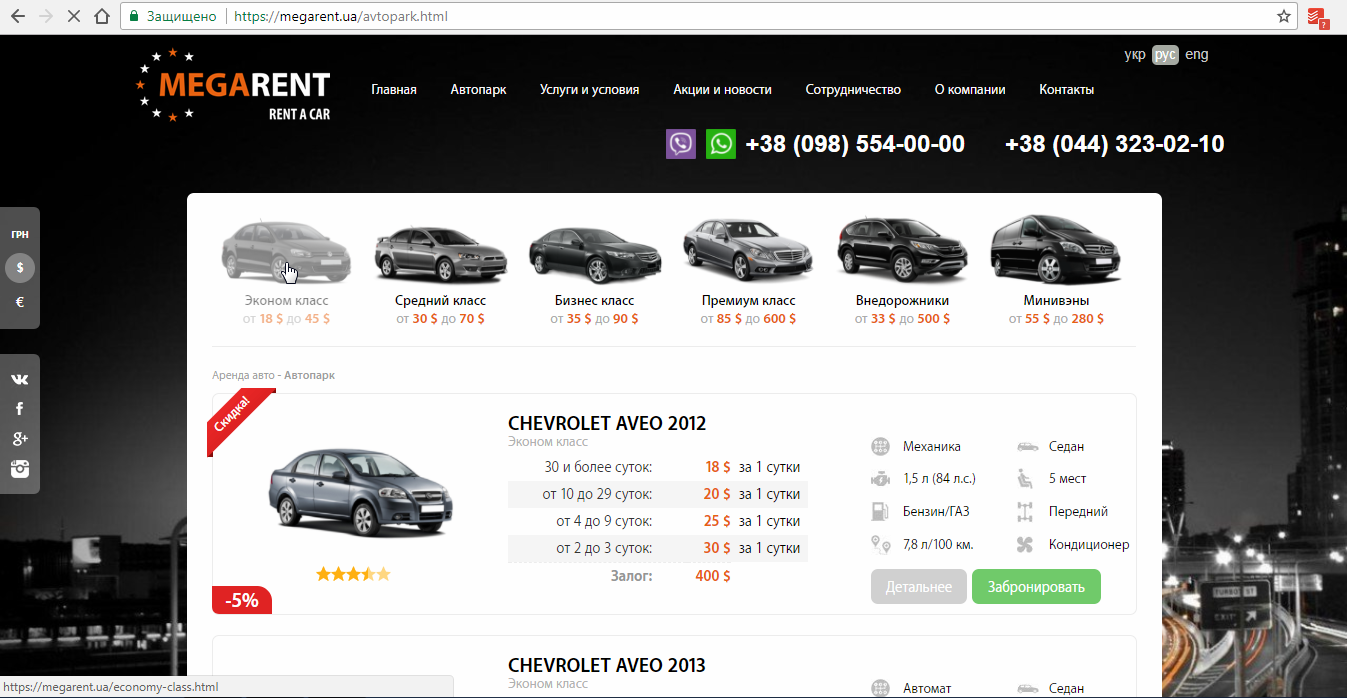Screen dimensions: 1347x698
Task: Click the 'от 4 до 9 суток' price row
Action: 658,521
